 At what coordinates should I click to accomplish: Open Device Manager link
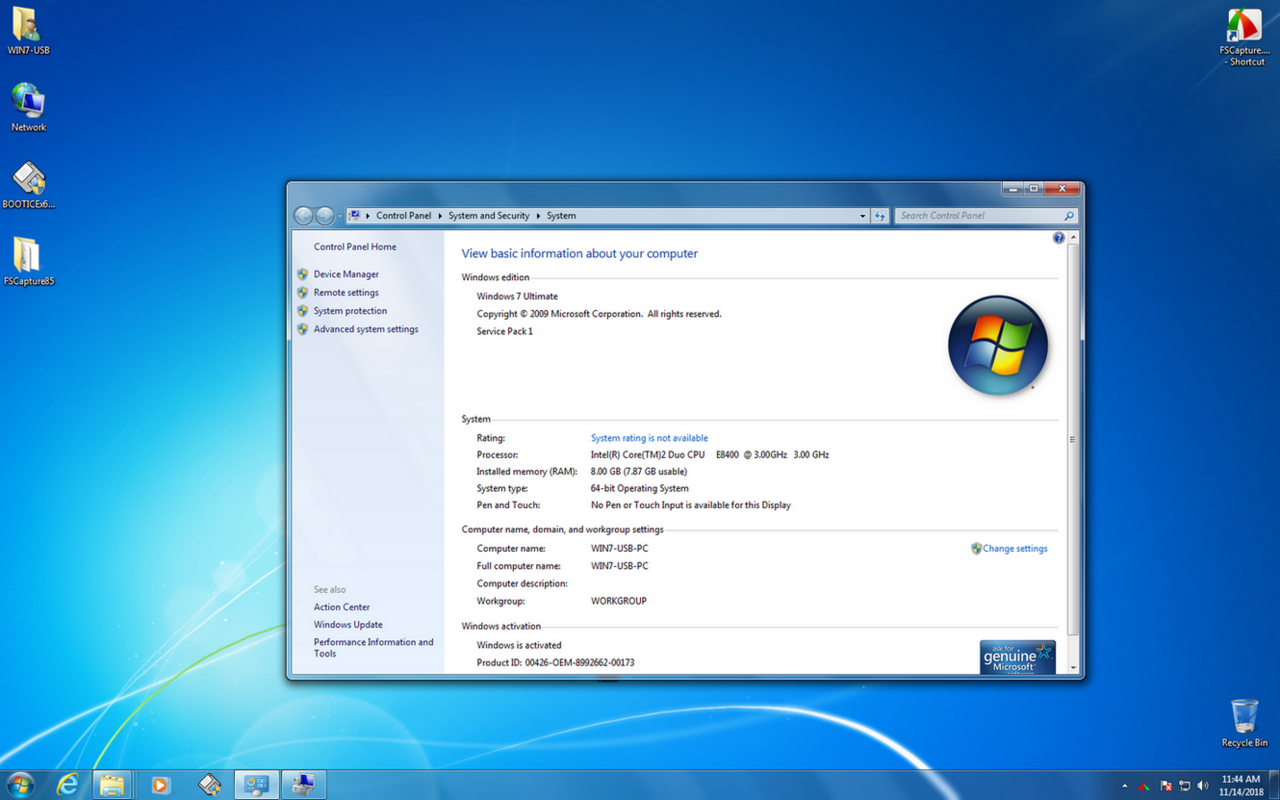pos(346,274)
